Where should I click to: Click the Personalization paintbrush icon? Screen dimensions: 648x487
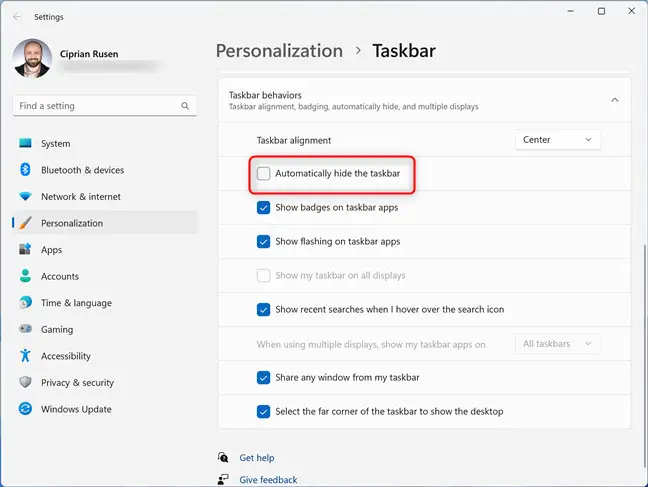[25, 223]
